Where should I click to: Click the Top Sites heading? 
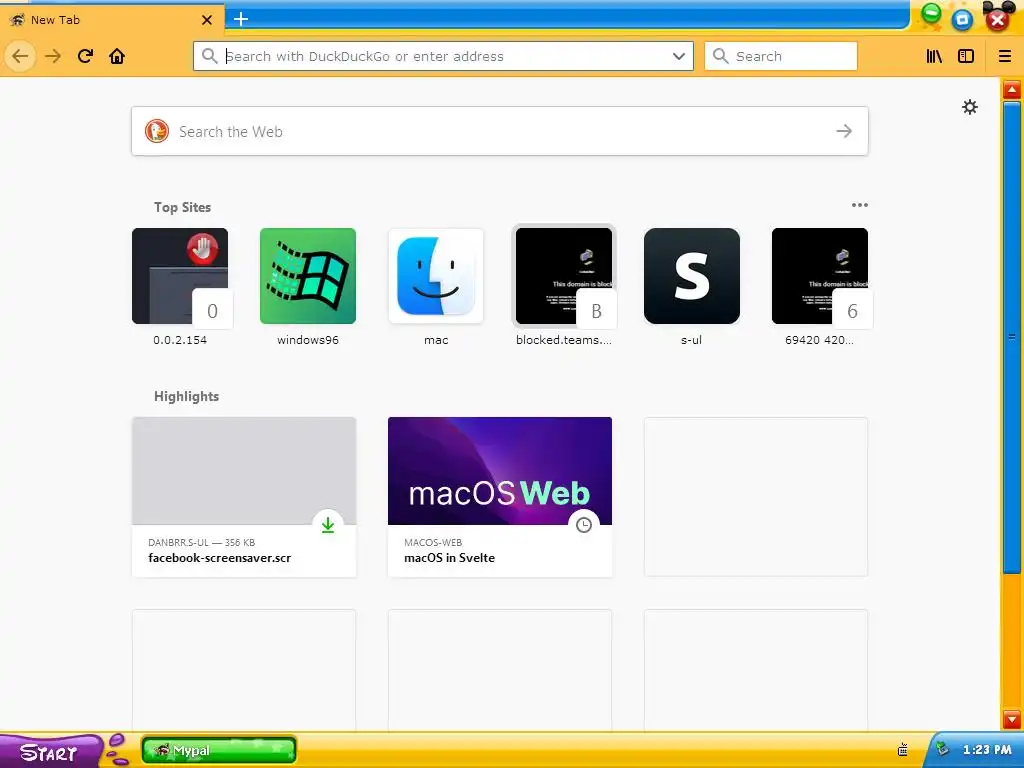tap(182, 207)
